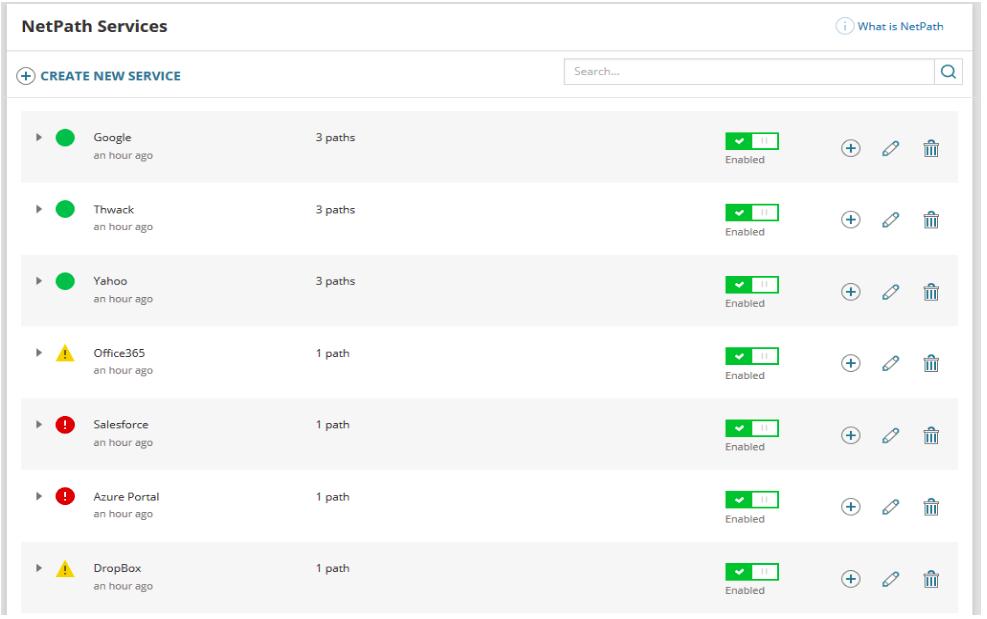The height and width of the screenshot is (619, 987).
Task: Edit the DropBox service with pencil icon
Action: pyautogui.click(x=890, y=579)
